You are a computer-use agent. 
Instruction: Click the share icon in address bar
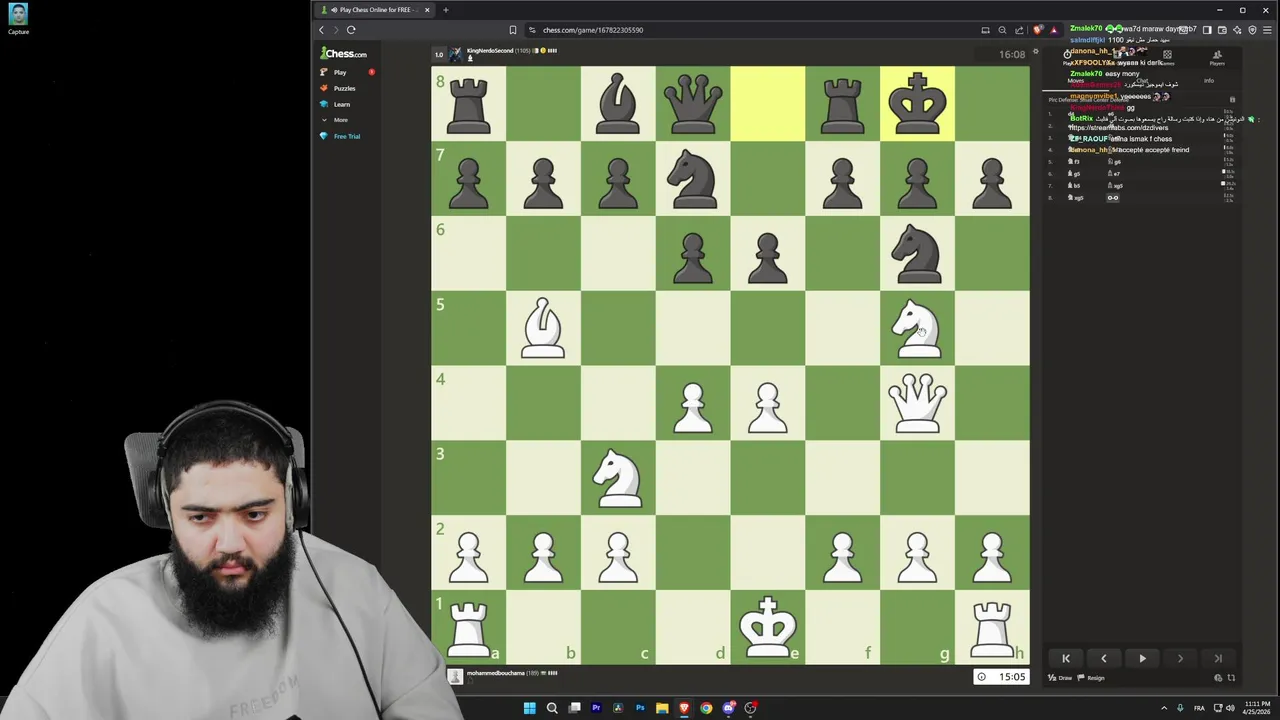click(x=1019, y=30)
